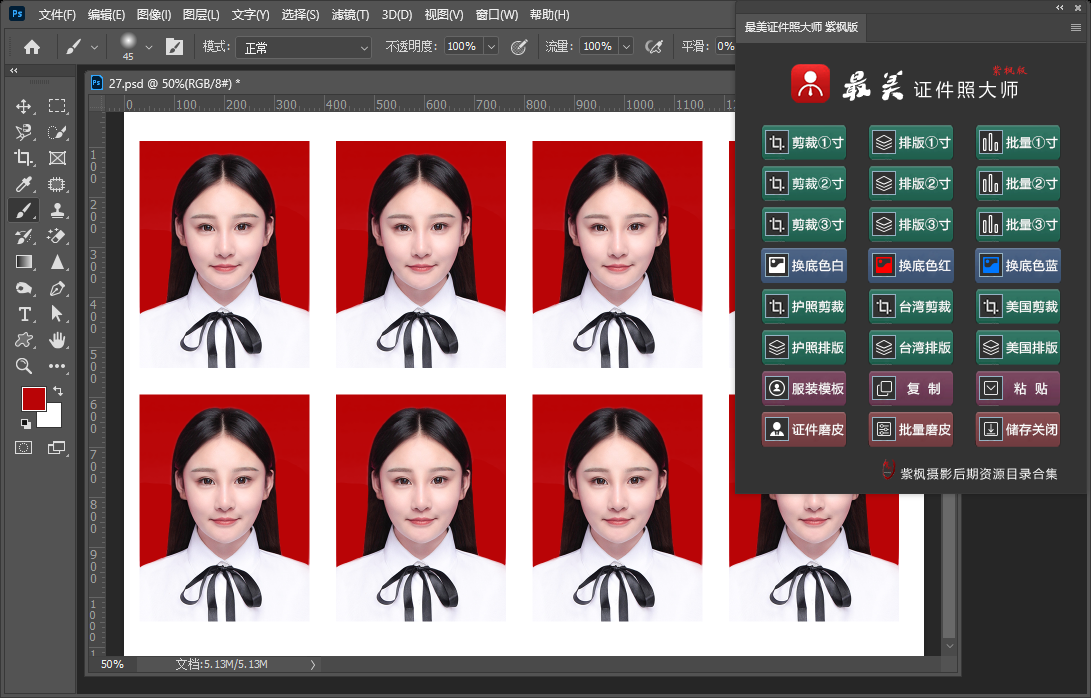The height and width of the screenshot is (698, 1091).
Task: Select the Zoom magnifier tool
Action: point(24,366)
